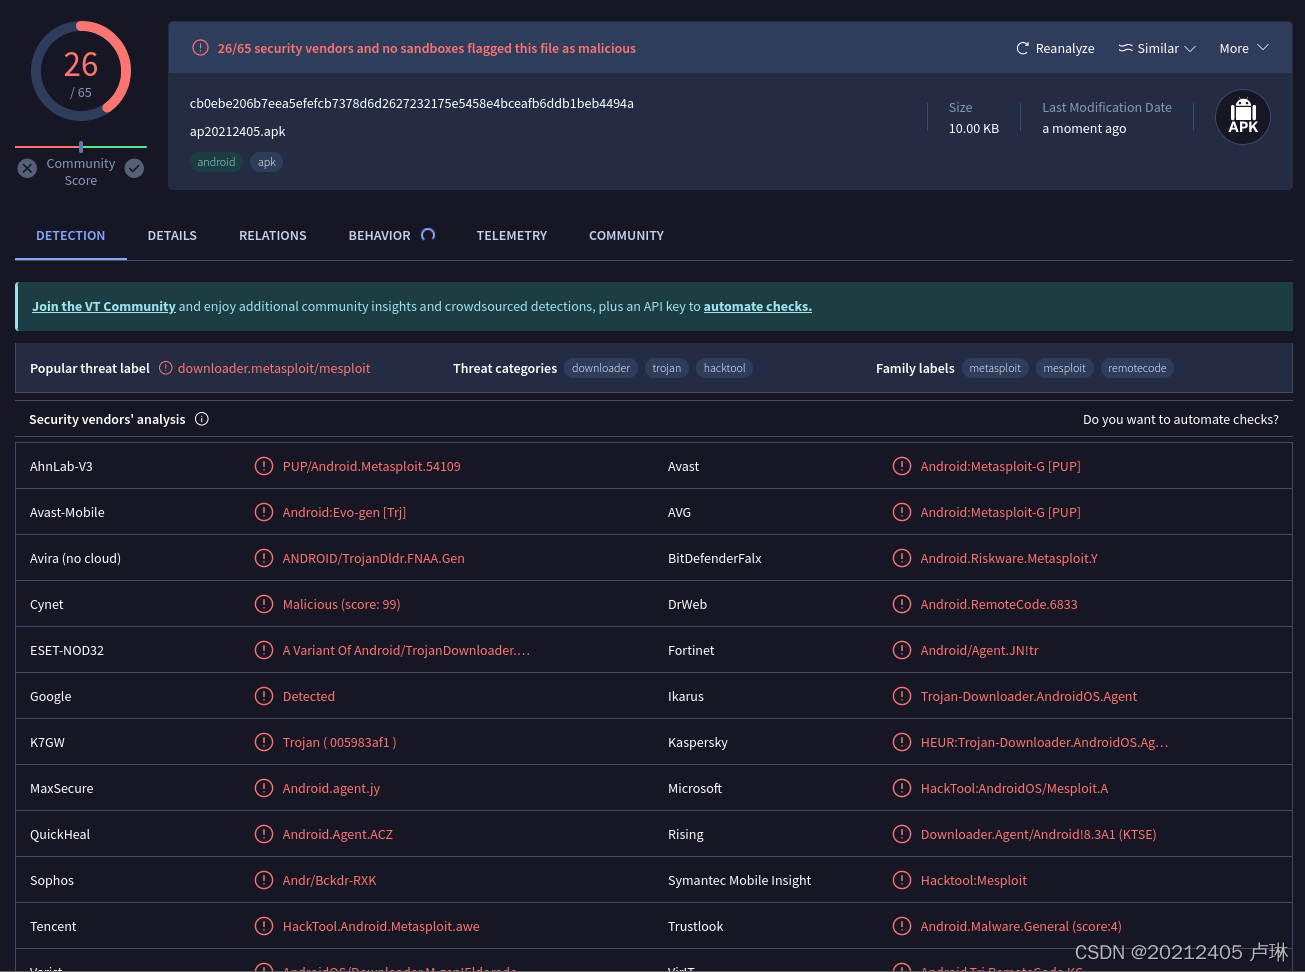Click the remotecode family label chip
Image resolution: width=1305 pixels, height=972 pixels.
pos(1137,368)
